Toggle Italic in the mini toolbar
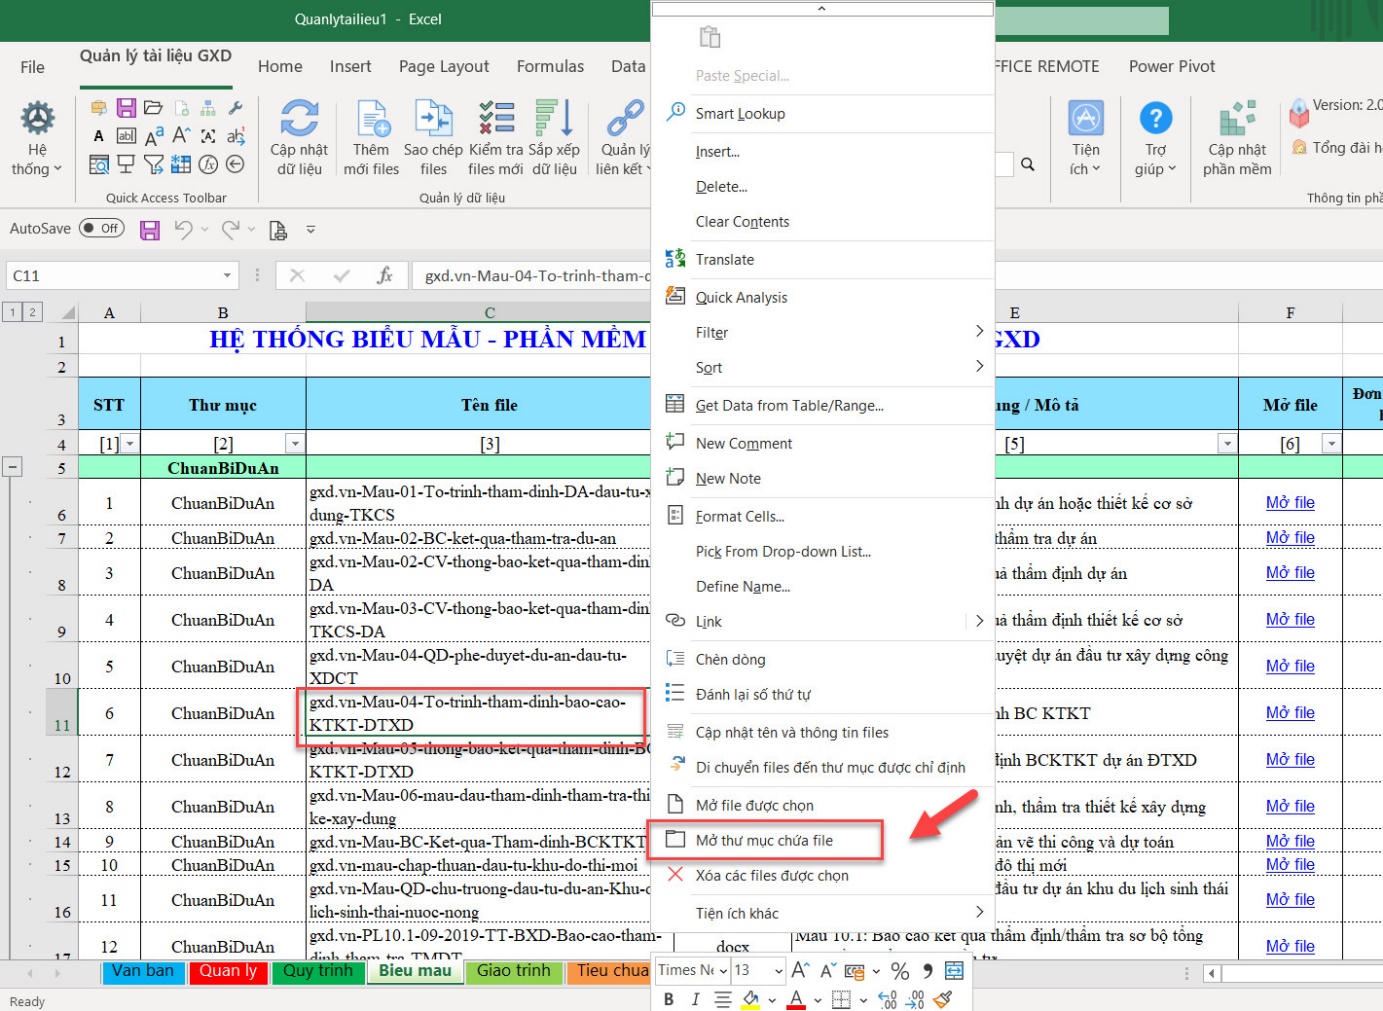The width and height of the screenshot is (1383, 1011). coord(695,999)
